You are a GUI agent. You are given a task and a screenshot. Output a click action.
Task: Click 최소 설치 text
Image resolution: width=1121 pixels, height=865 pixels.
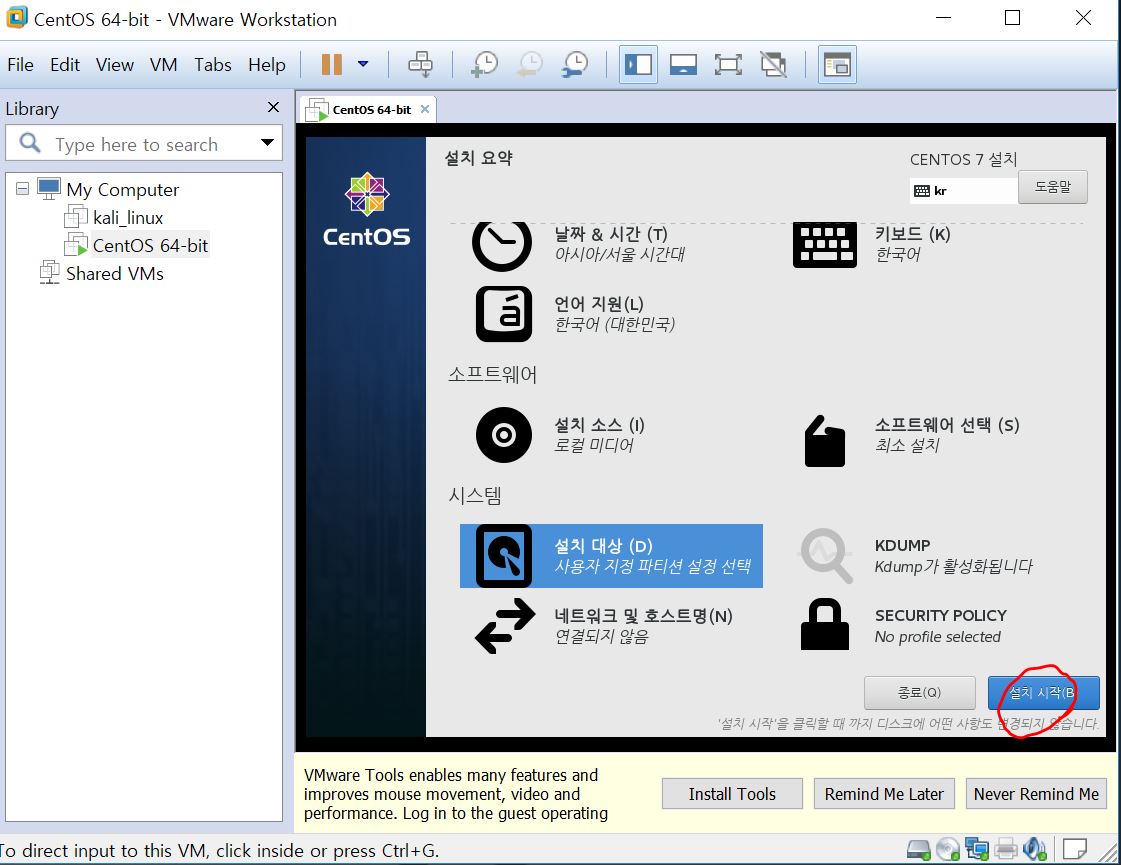[907, 445]
